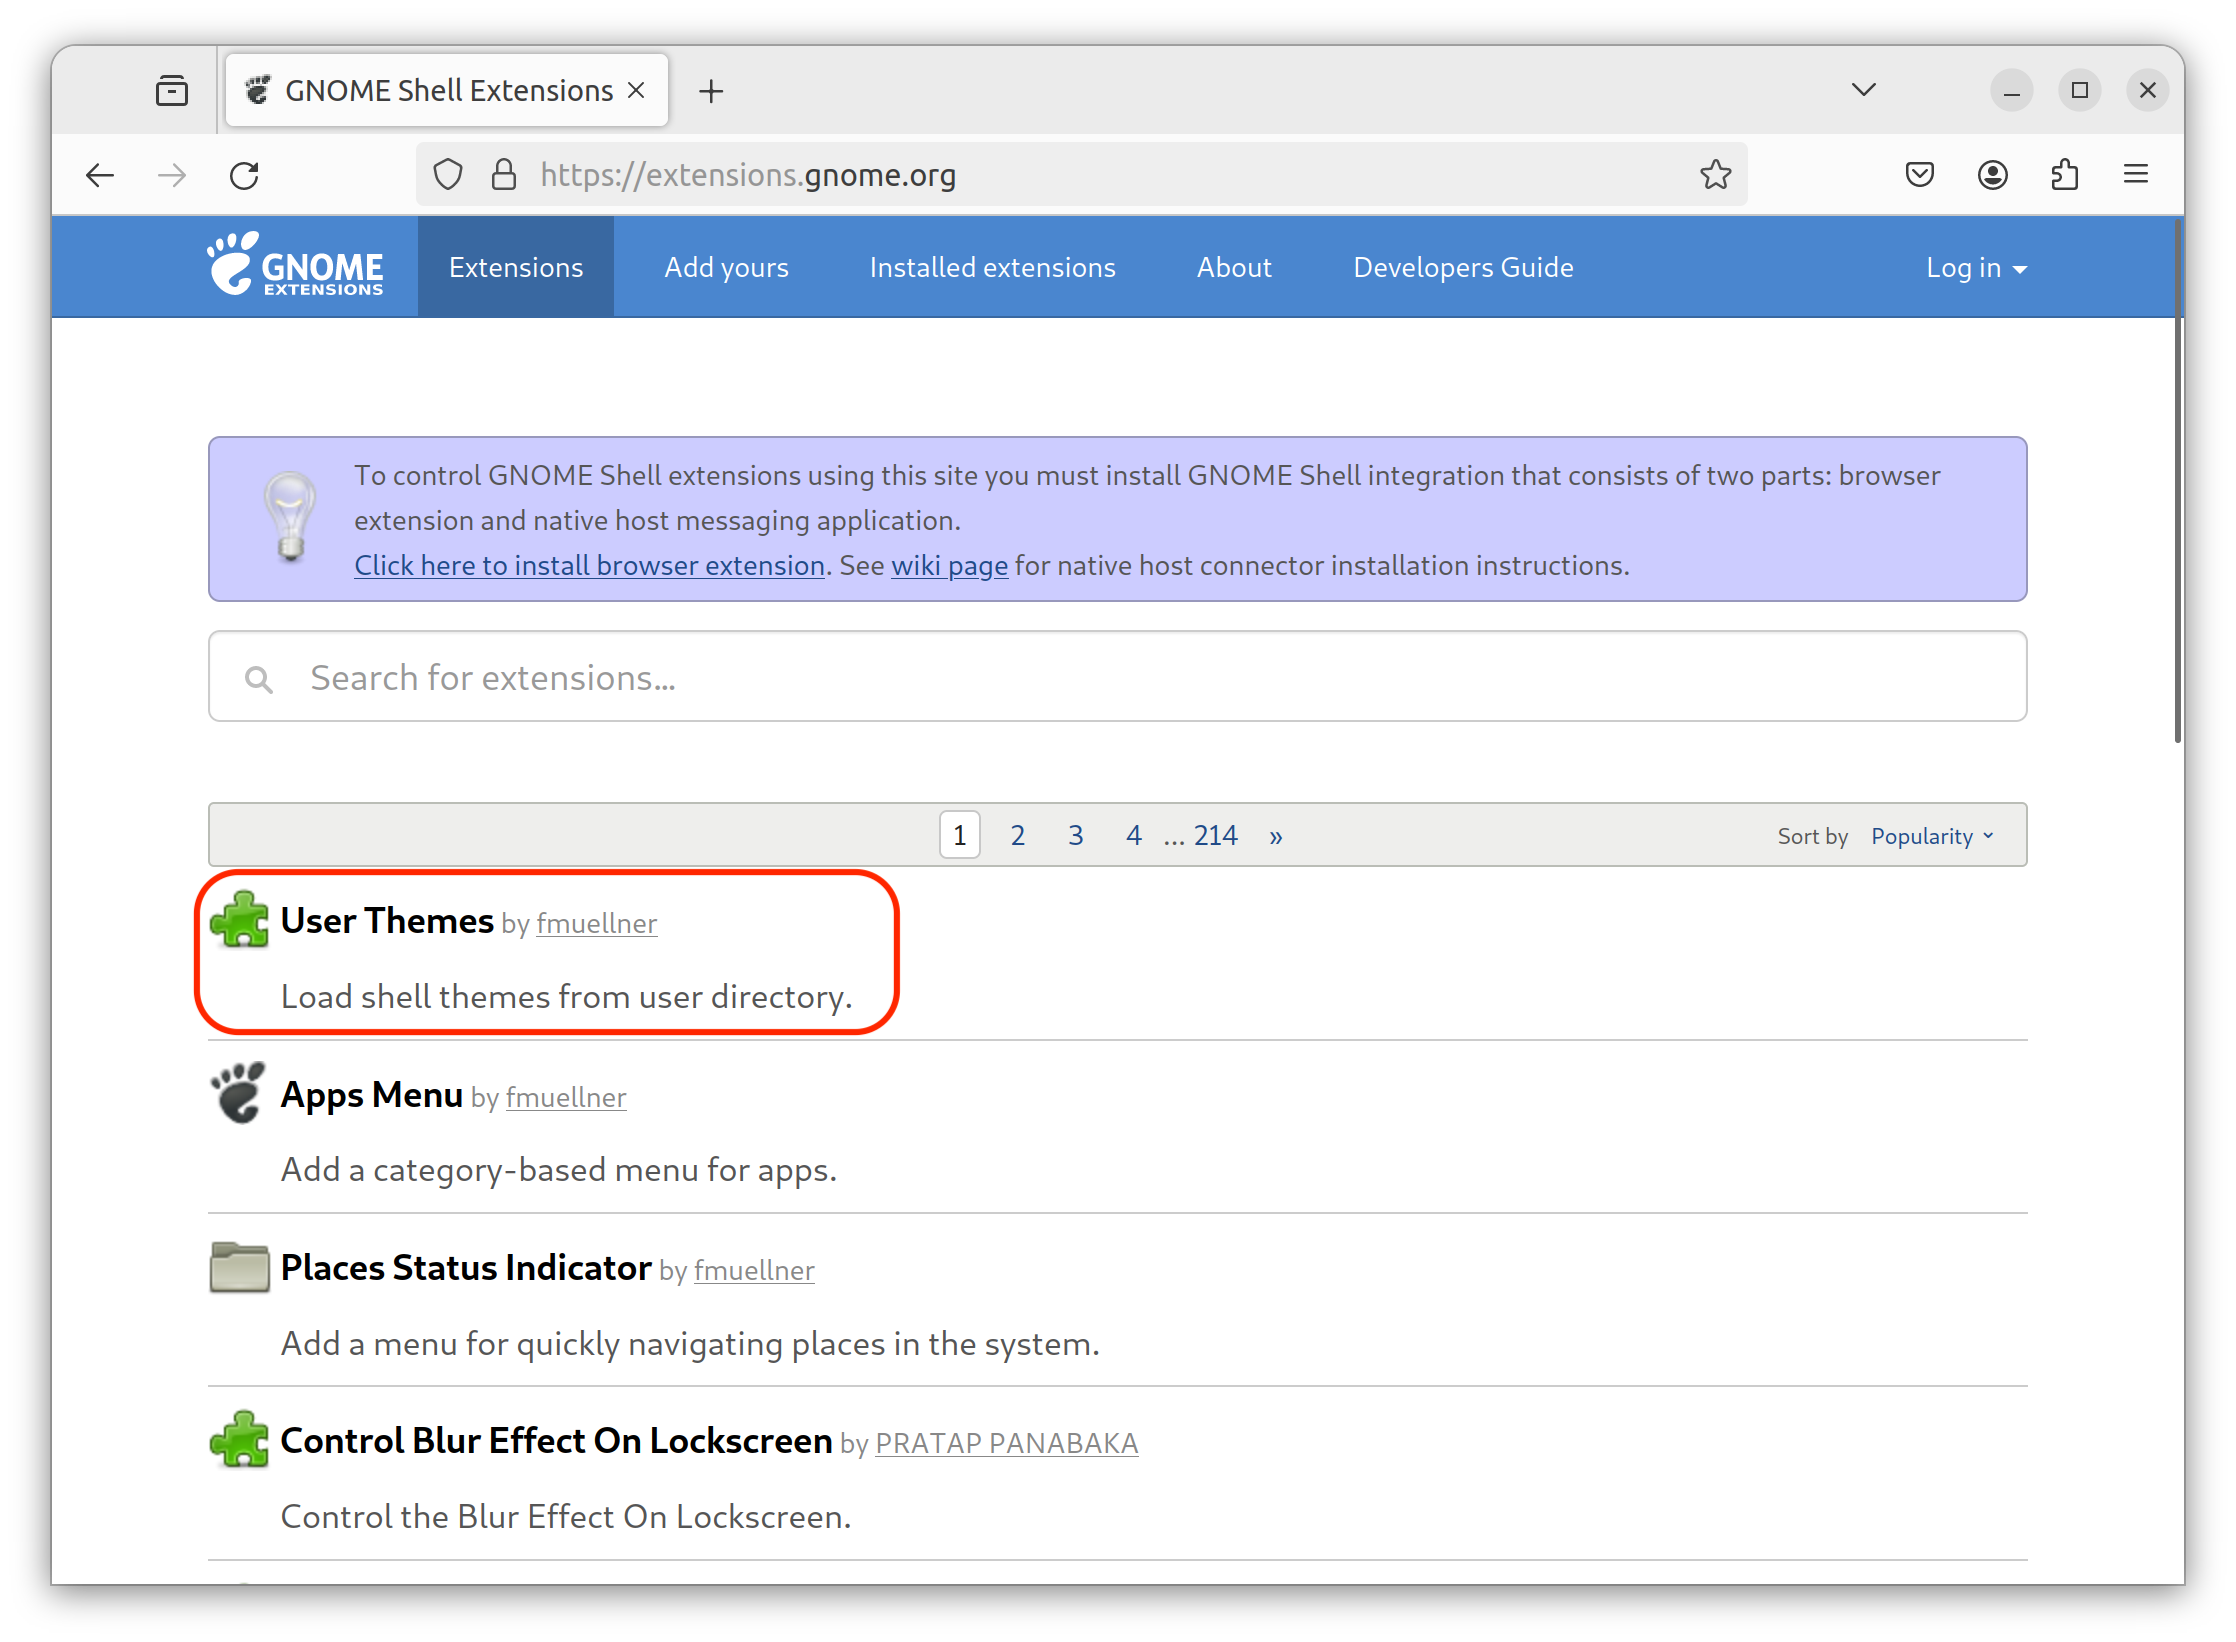This screenshot has height=1642, width=2236.
Task: Expand the Log in dropdown
Action: tap(1976, 268)
